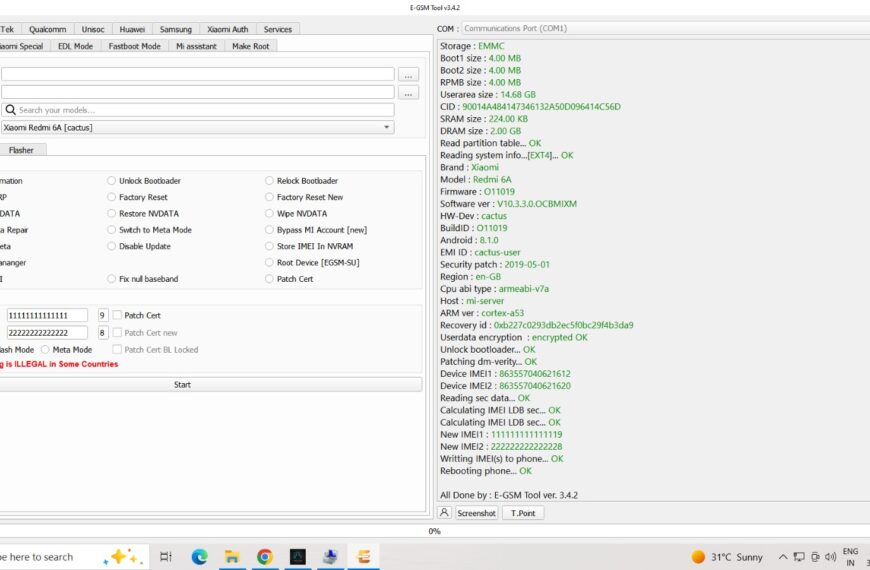Open the Services tab
The image size is (870, 570).
(x=278, y=29)
